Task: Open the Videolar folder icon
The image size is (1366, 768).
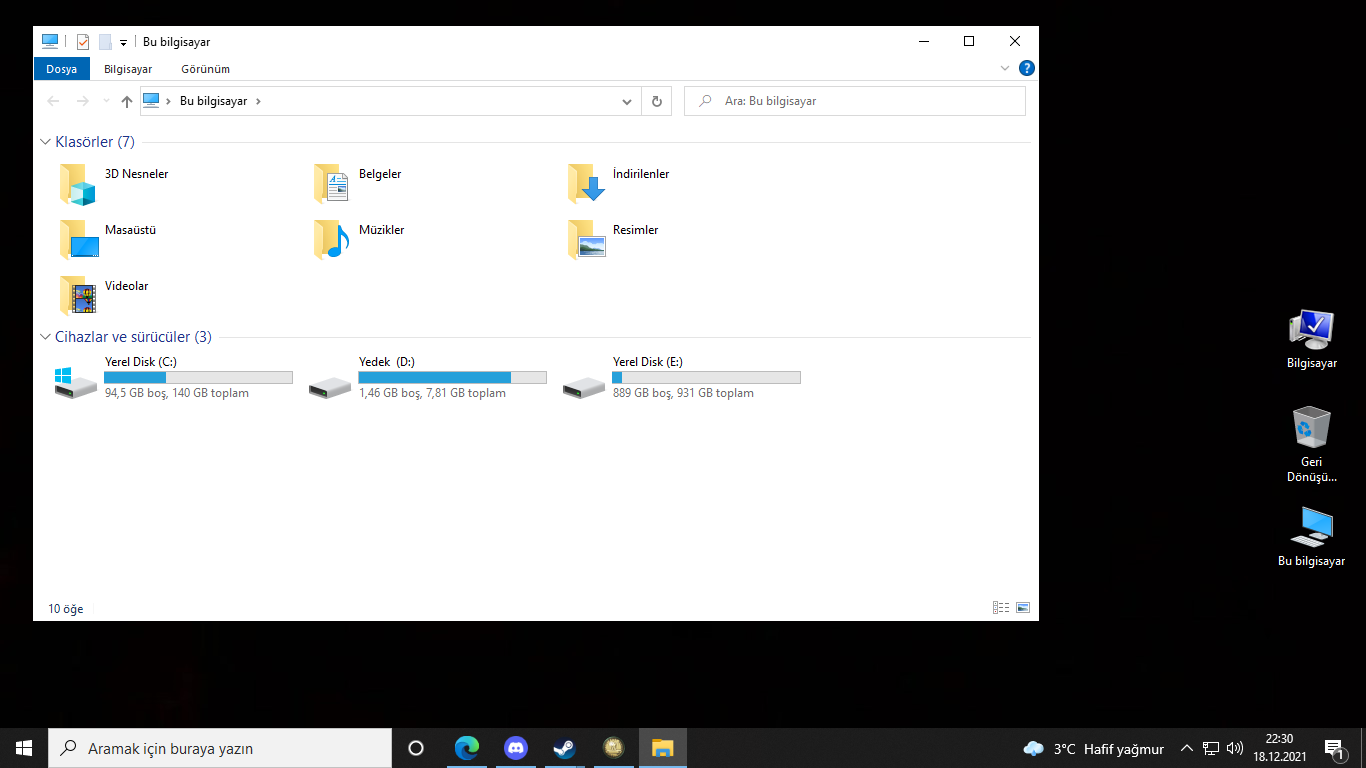Action: coord(77,296)
